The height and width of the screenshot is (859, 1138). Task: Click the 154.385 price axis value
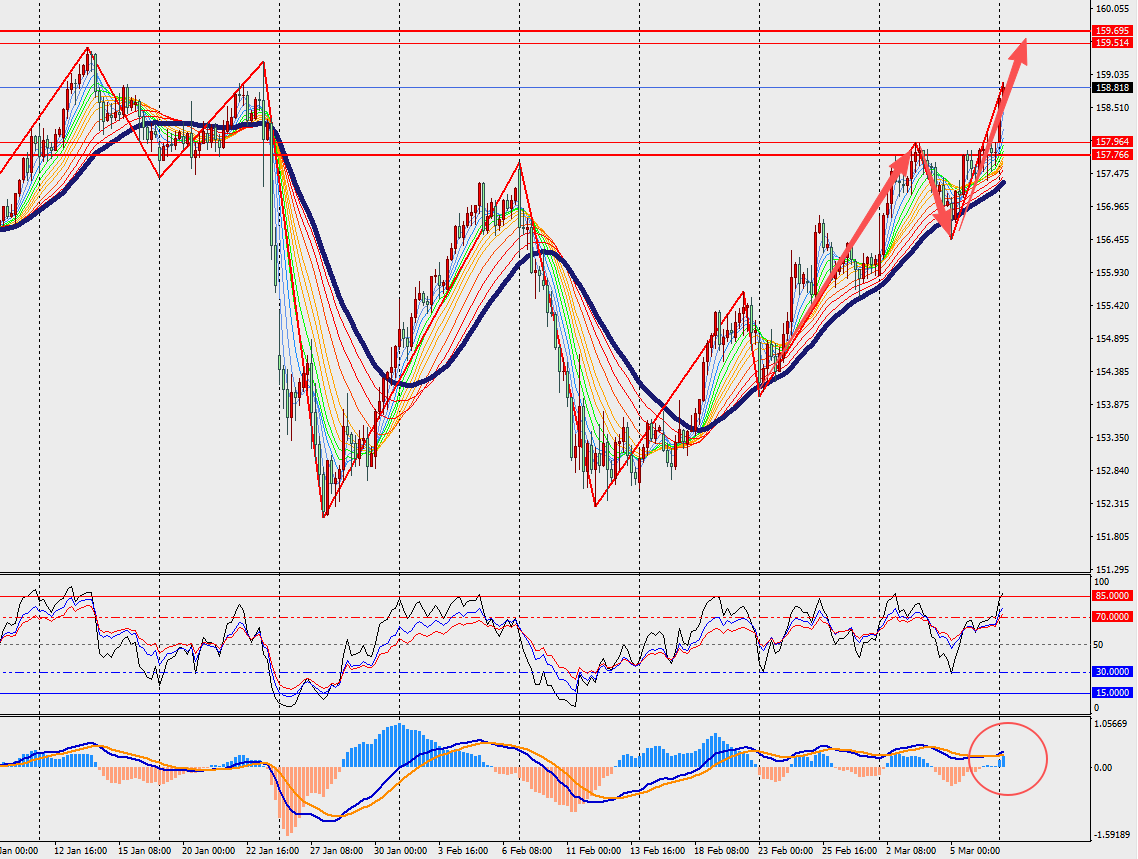tap(1113, 371)
